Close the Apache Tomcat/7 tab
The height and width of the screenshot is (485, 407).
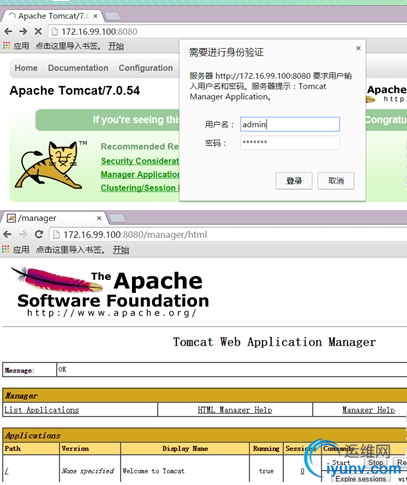click(96, 16)
